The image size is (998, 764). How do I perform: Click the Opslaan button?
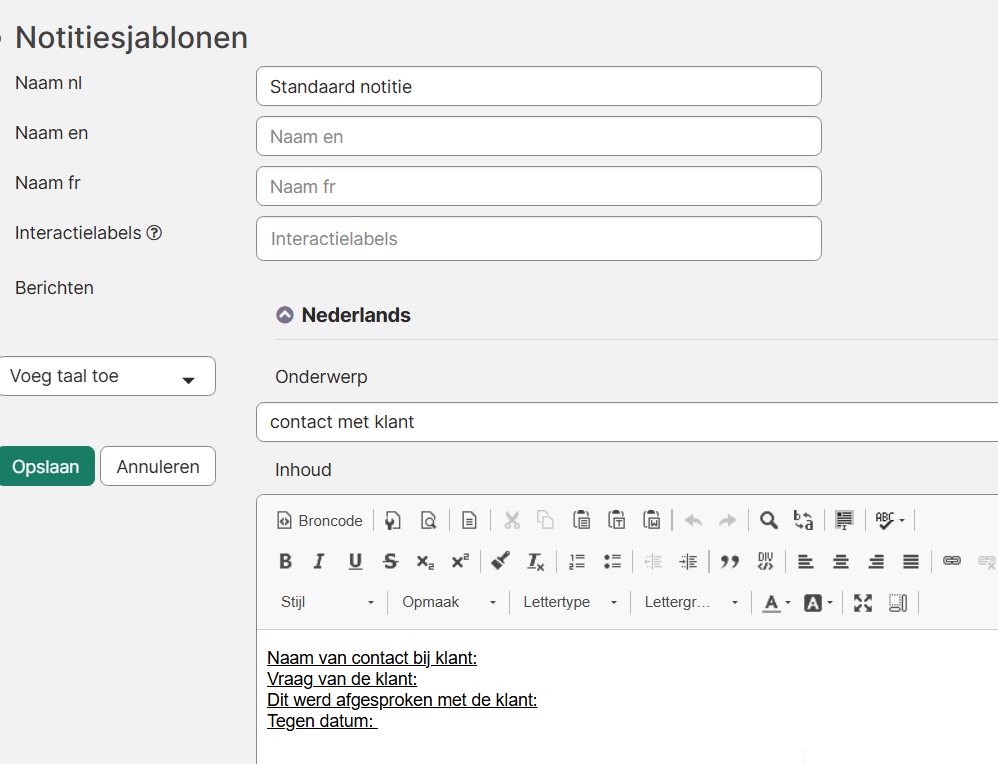(x=46, y=467)
